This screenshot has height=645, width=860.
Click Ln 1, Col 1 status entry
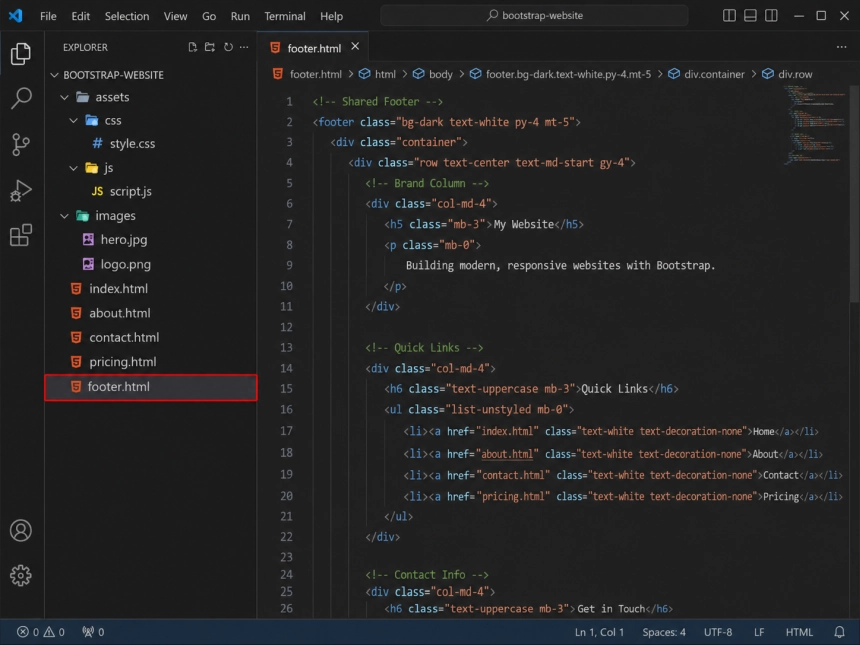coord(599,632)
